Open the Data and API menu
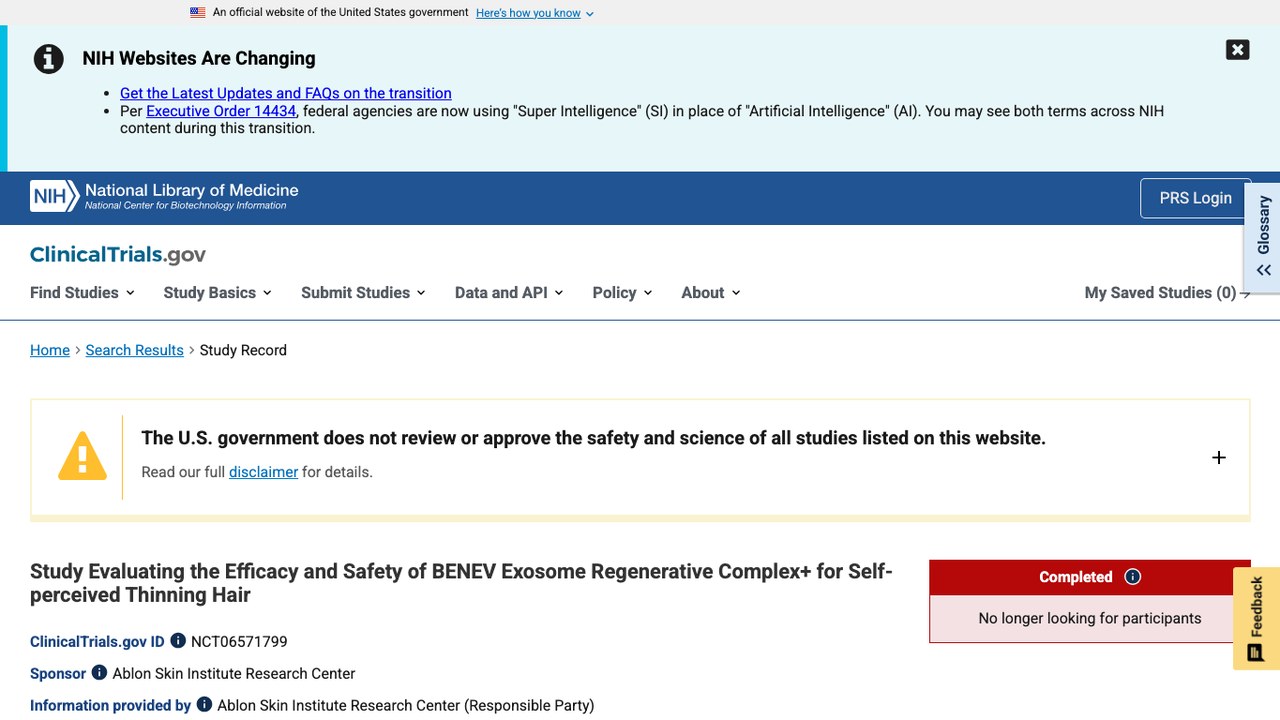 [x=509, y=293]
